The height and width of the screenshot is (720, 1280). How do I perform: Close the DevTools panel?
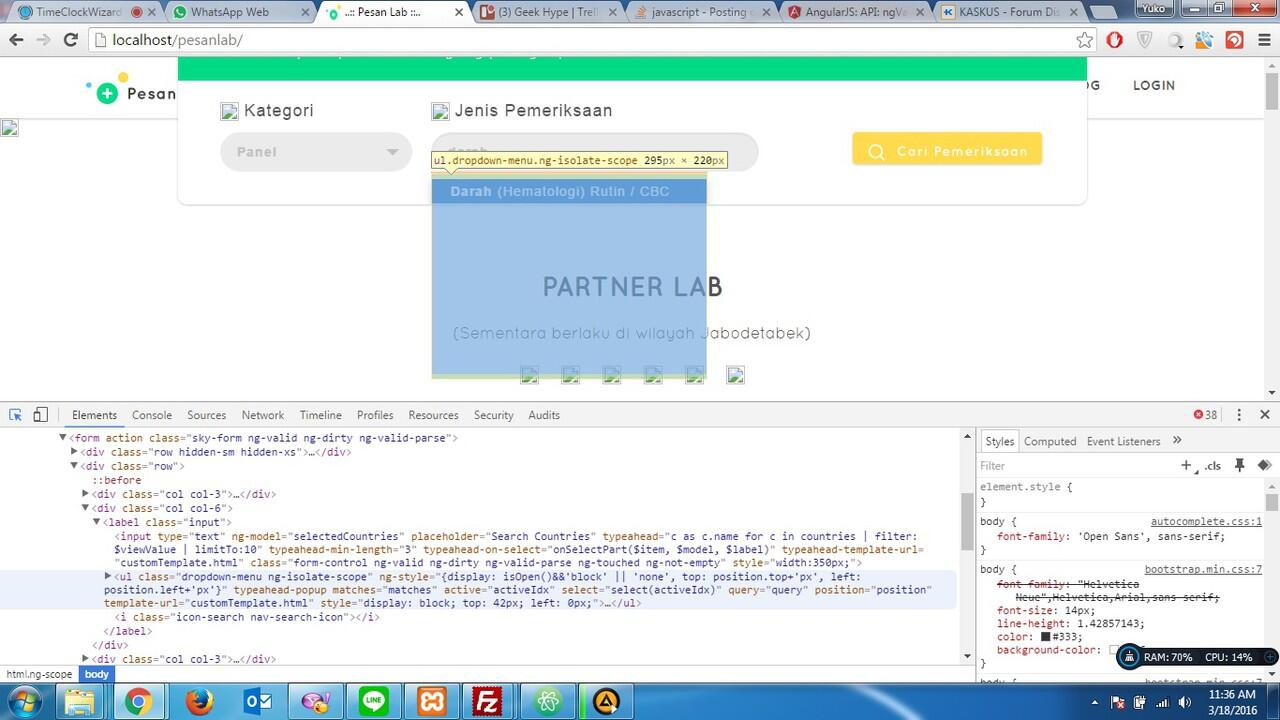click(x=1264, y=415)
